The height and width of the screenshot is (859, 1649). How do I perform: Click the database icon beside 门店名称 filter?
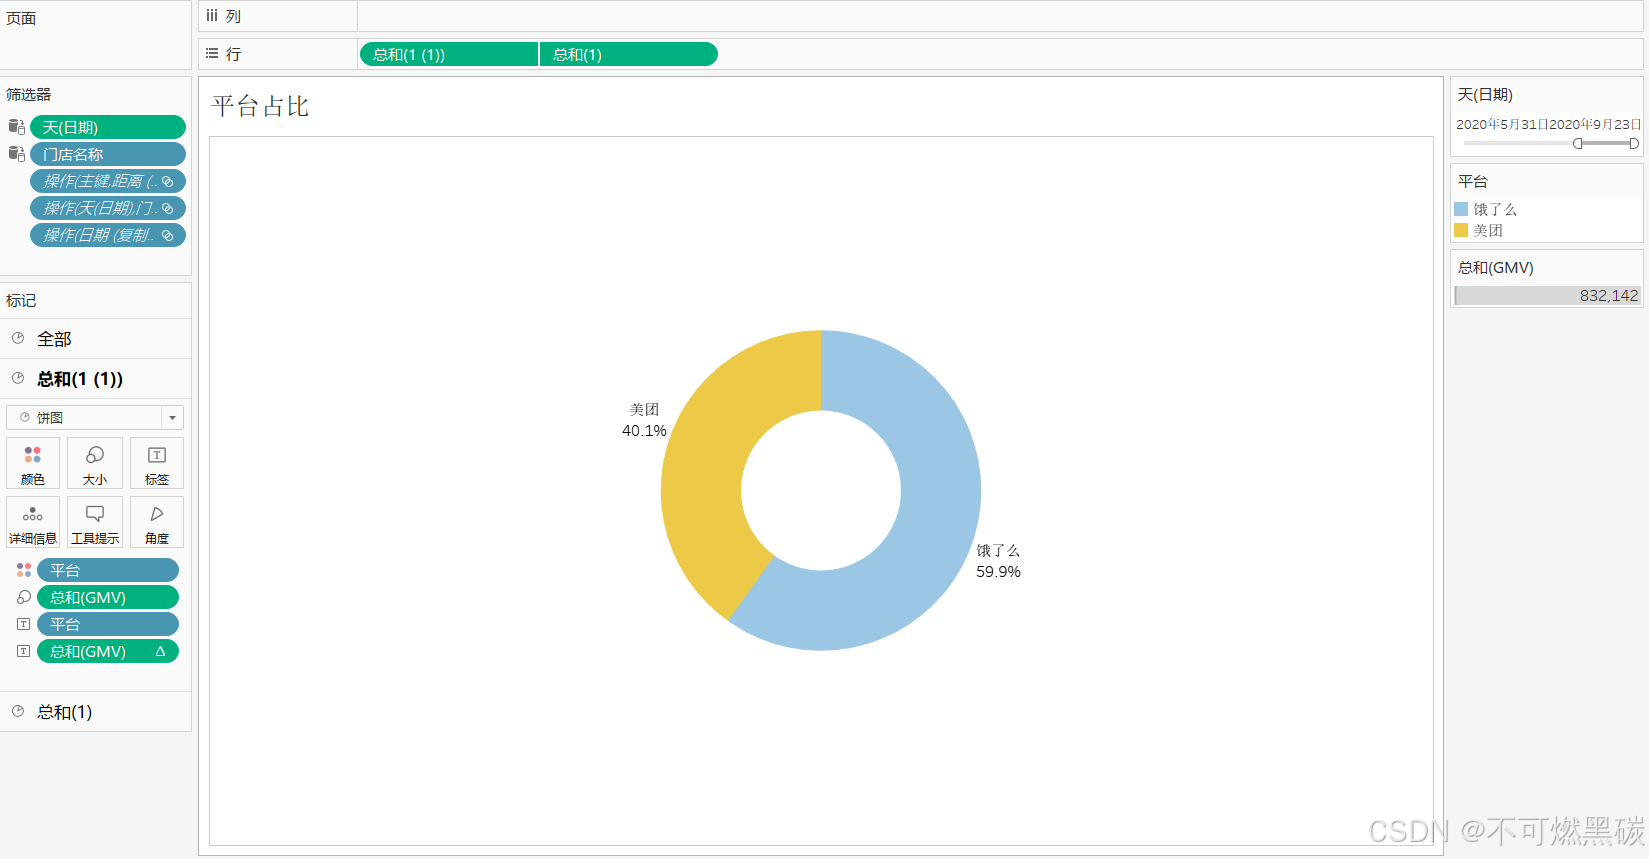click(x=16, y=154)
